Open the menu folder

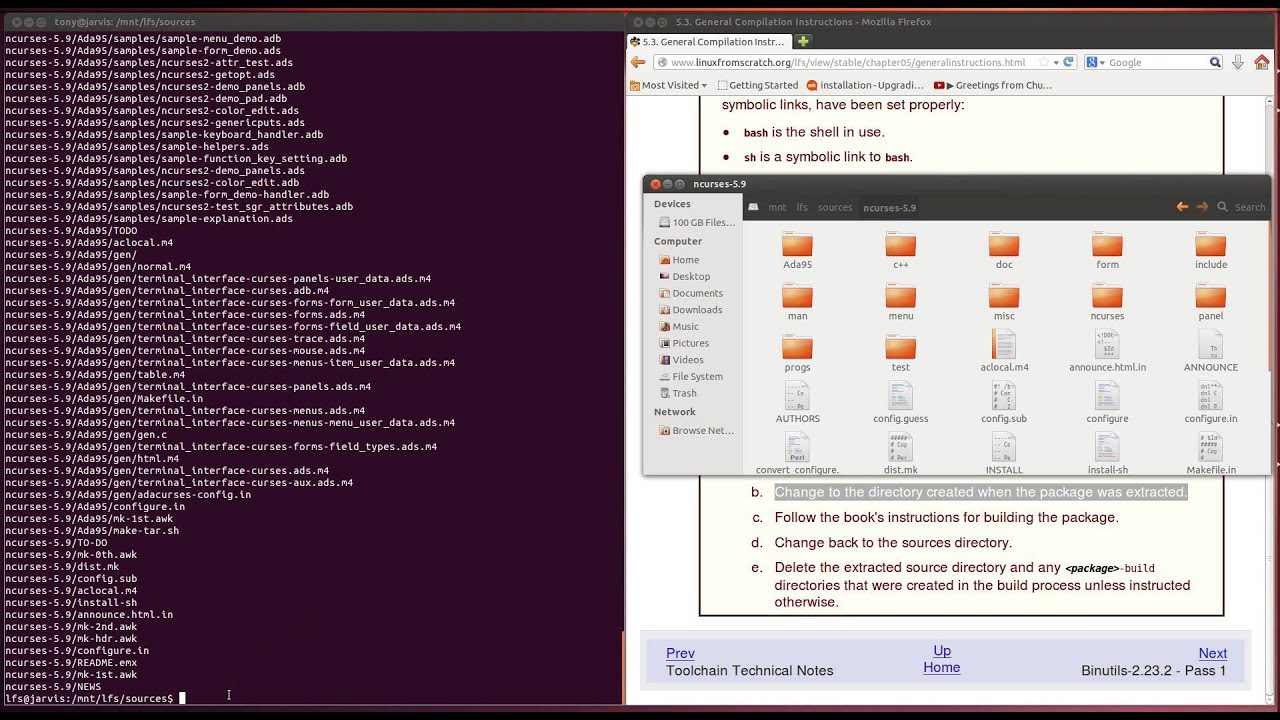click(x=900, y=301)
